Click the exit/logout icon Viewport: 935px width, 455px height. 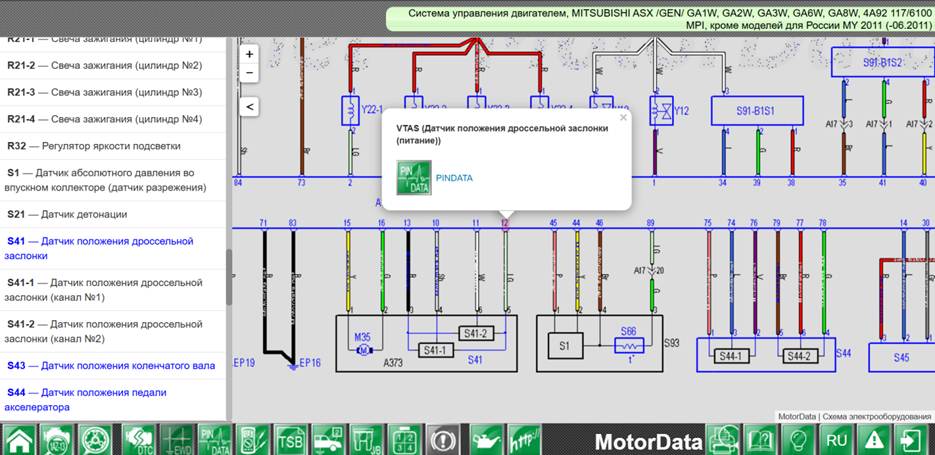912,441
